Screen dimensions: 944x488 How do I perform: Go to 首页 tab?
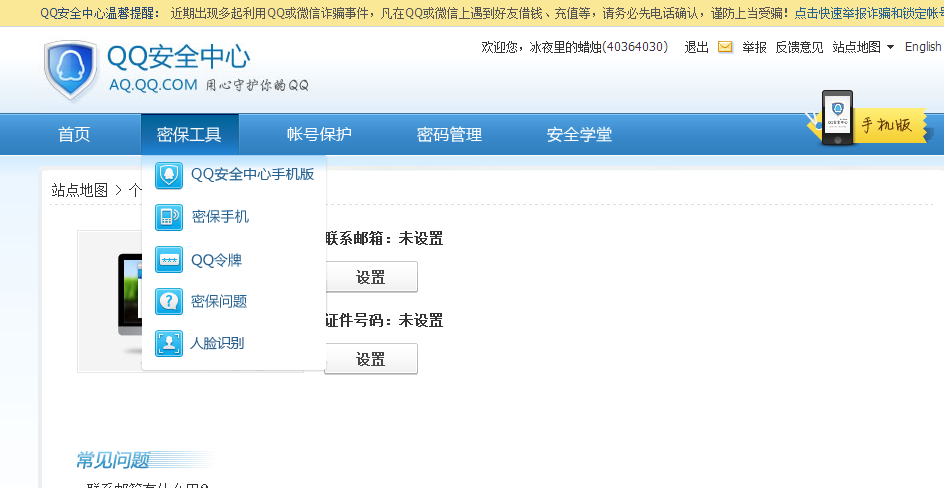click(74, 134)
